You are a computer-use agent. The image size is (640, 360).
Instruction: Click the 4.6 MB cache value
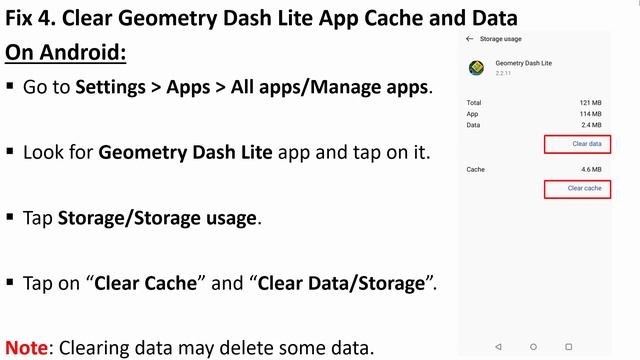coord(591,169)
